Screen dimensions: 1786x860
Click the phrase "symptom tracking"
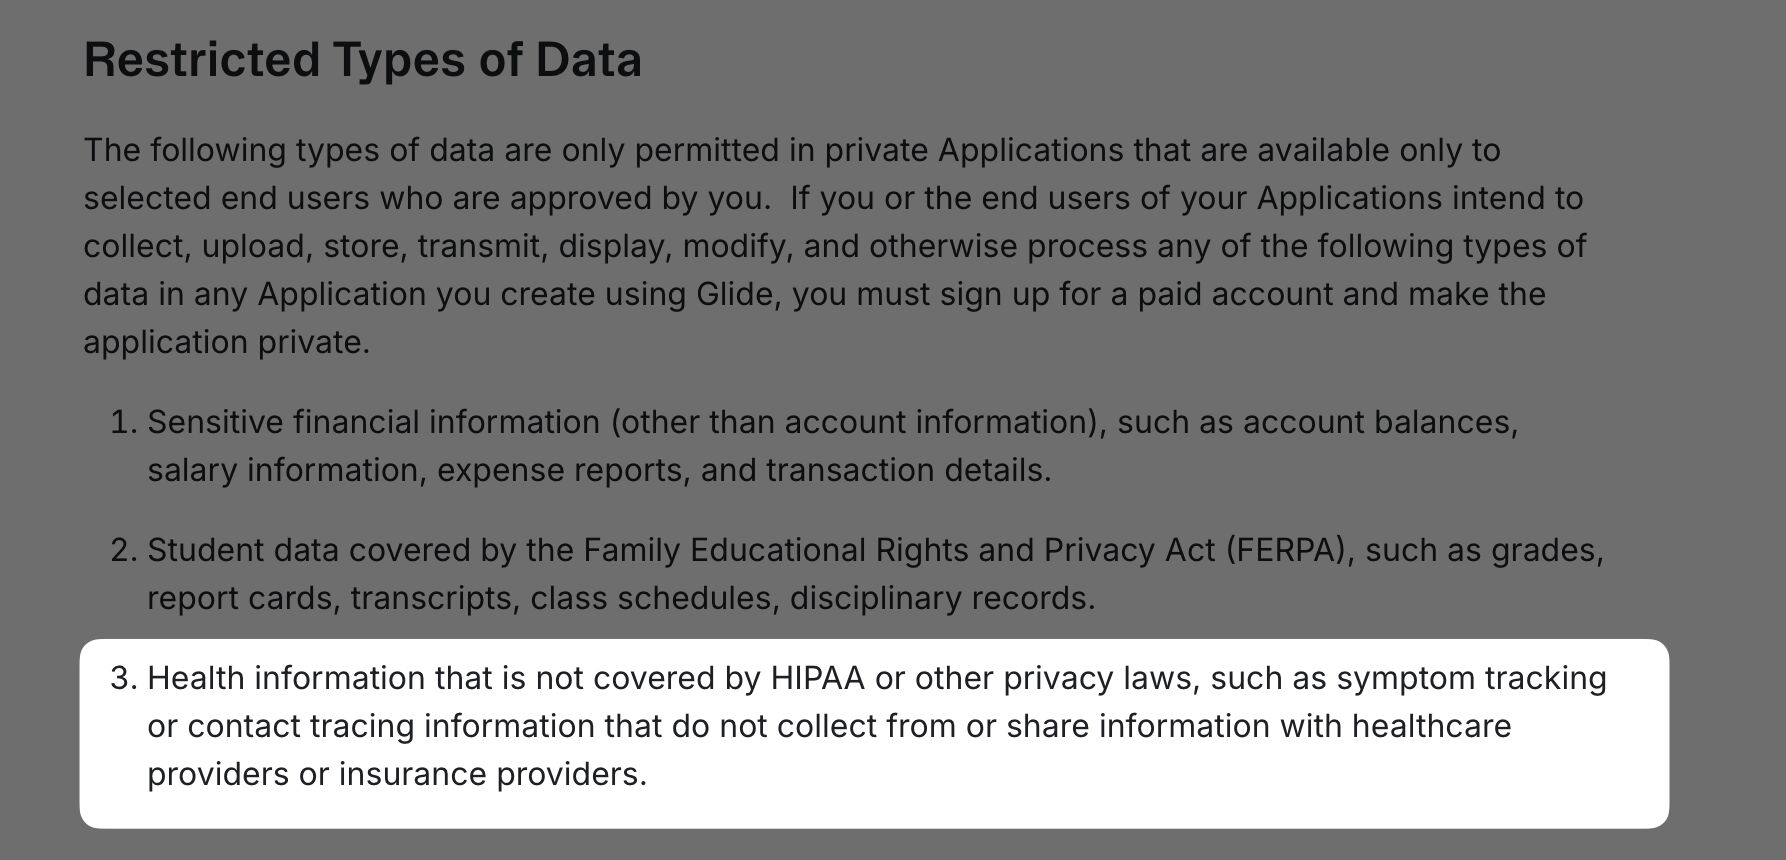pos(1472,678)
